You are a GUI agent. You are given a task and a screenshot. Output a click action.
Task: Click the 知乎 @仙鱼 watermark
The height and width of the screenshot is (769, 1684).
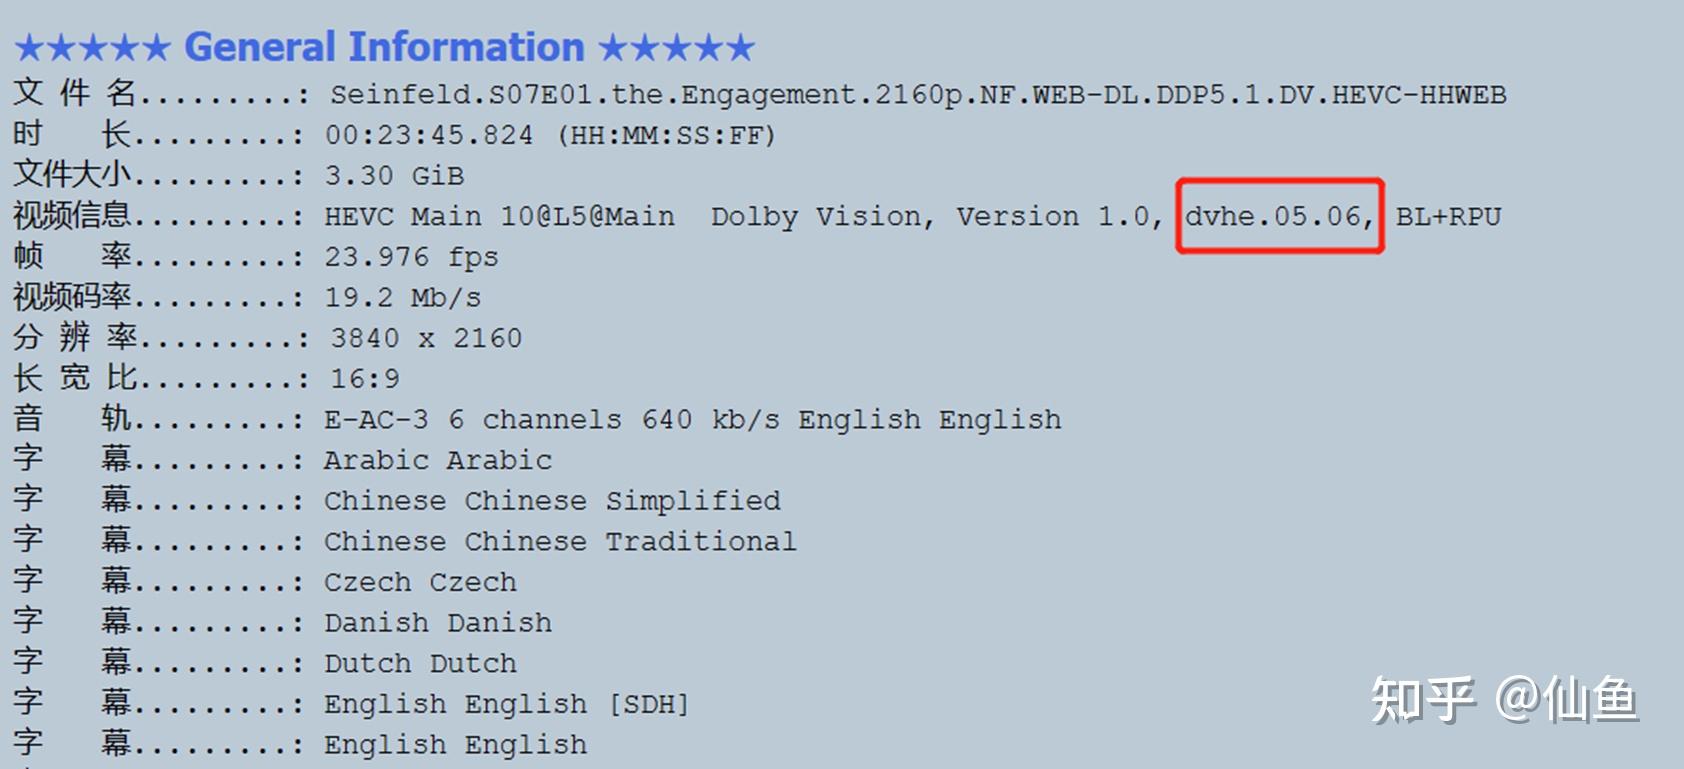pyautogui.click(x=1503, y=699)
